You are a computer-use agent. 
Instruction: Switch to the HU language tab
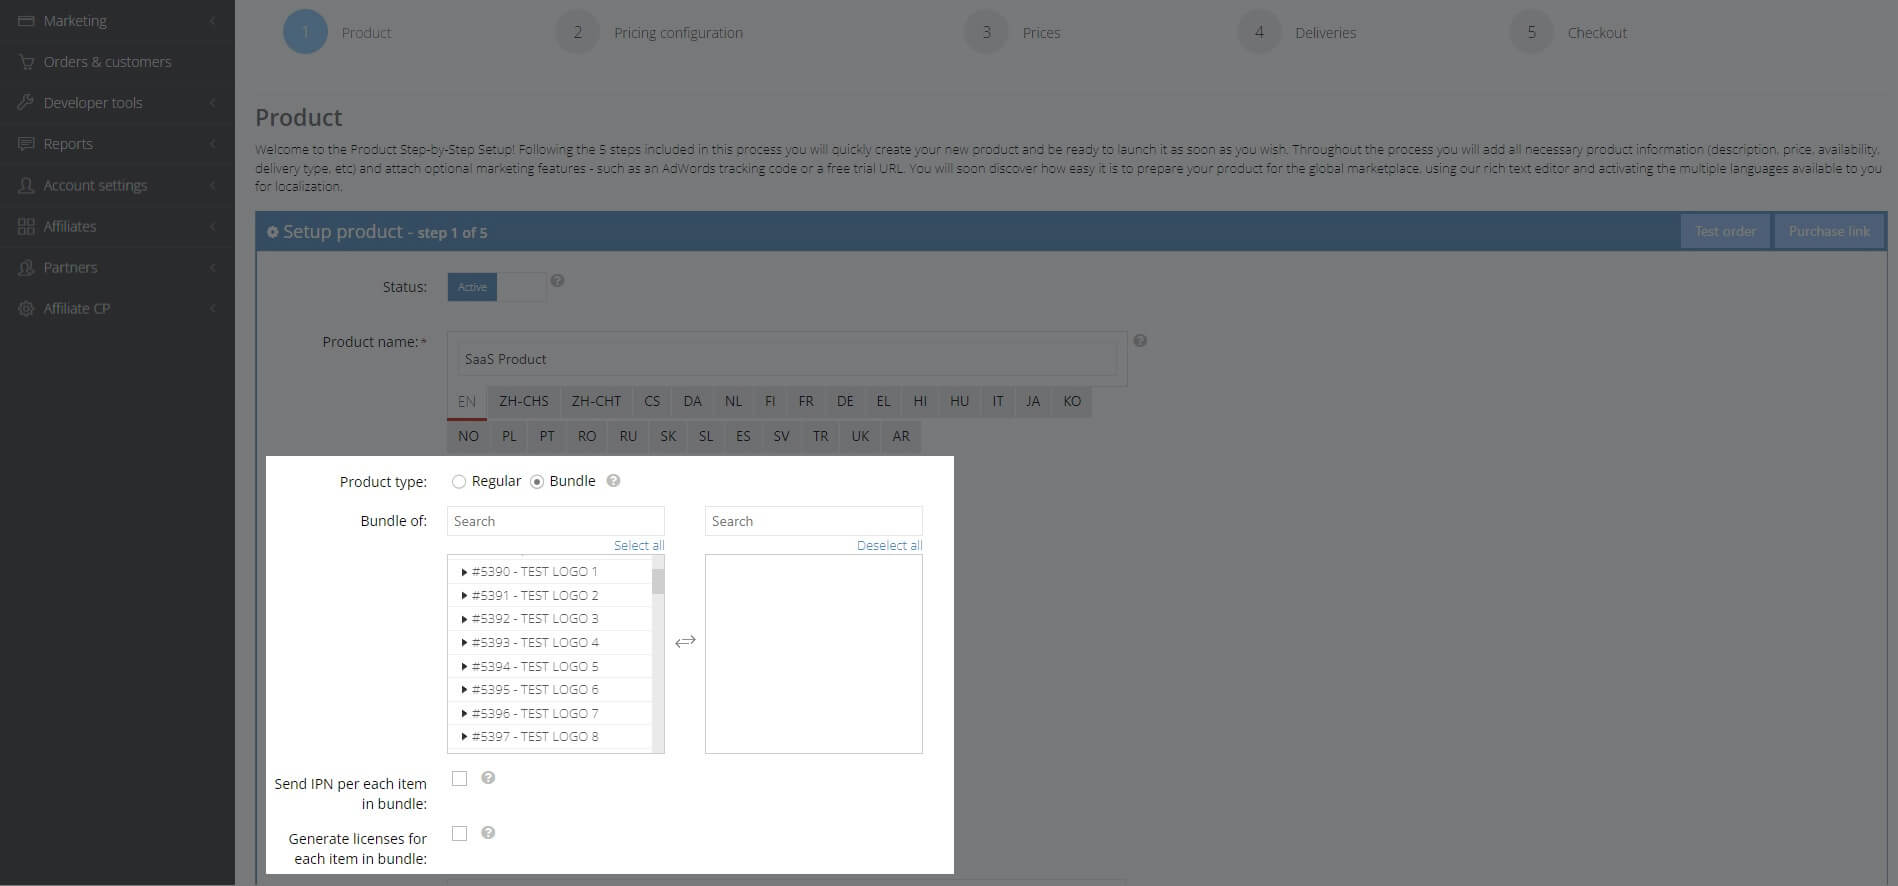[x=960, y=401]
